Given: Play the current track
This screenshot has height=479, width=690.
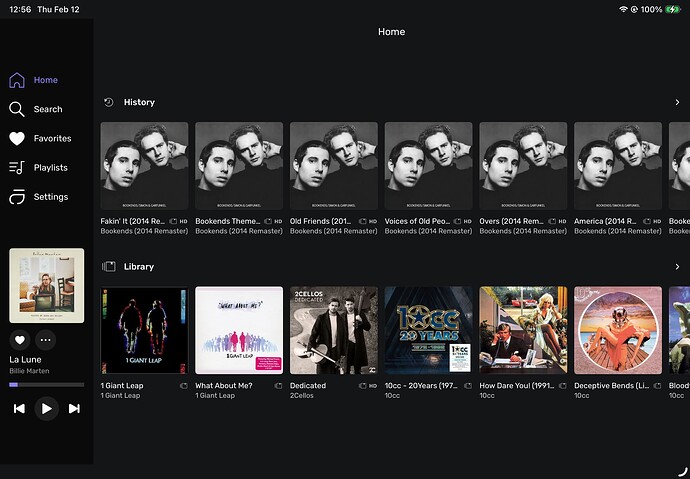Looking at the screenshot, I should [47, 409].
